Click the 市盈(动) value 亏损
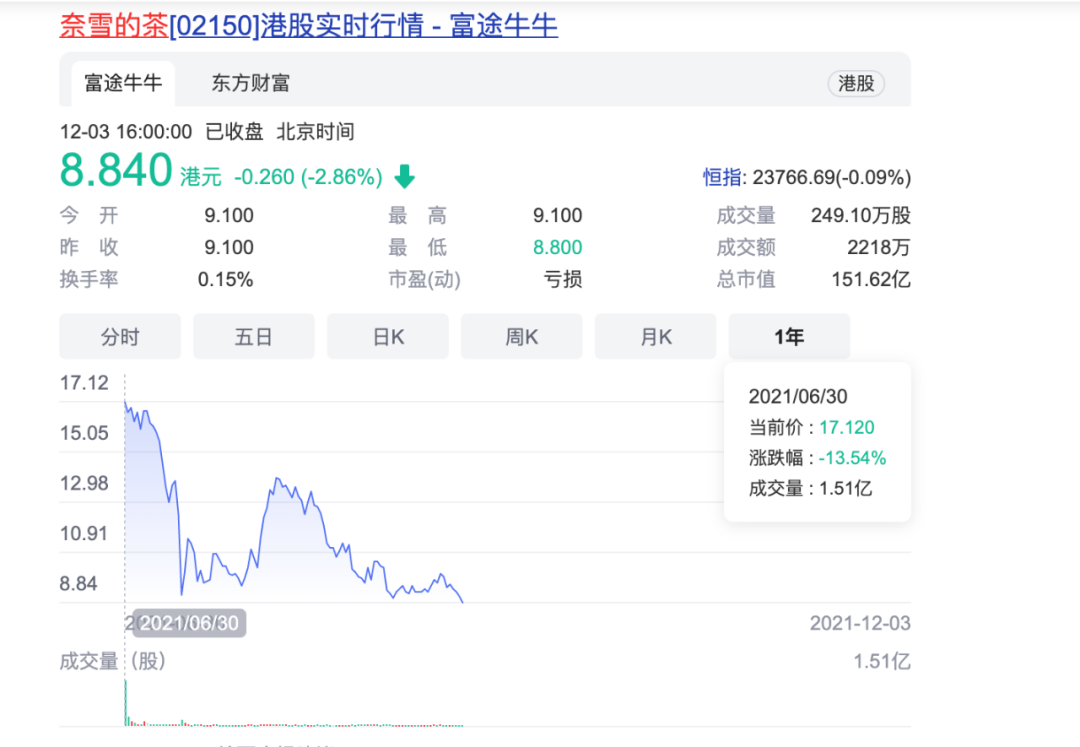 click(563, 279)
